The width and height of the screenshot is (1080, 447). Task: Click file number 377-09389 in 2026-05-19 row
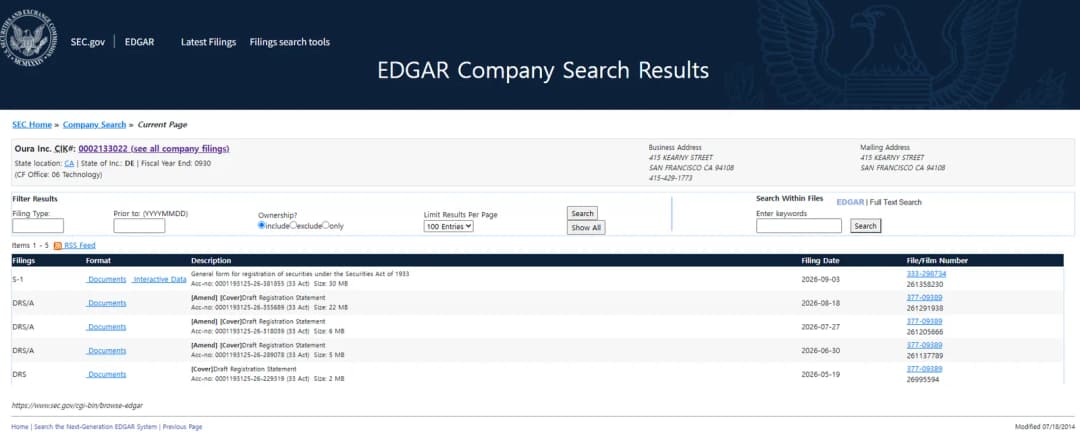924,369
